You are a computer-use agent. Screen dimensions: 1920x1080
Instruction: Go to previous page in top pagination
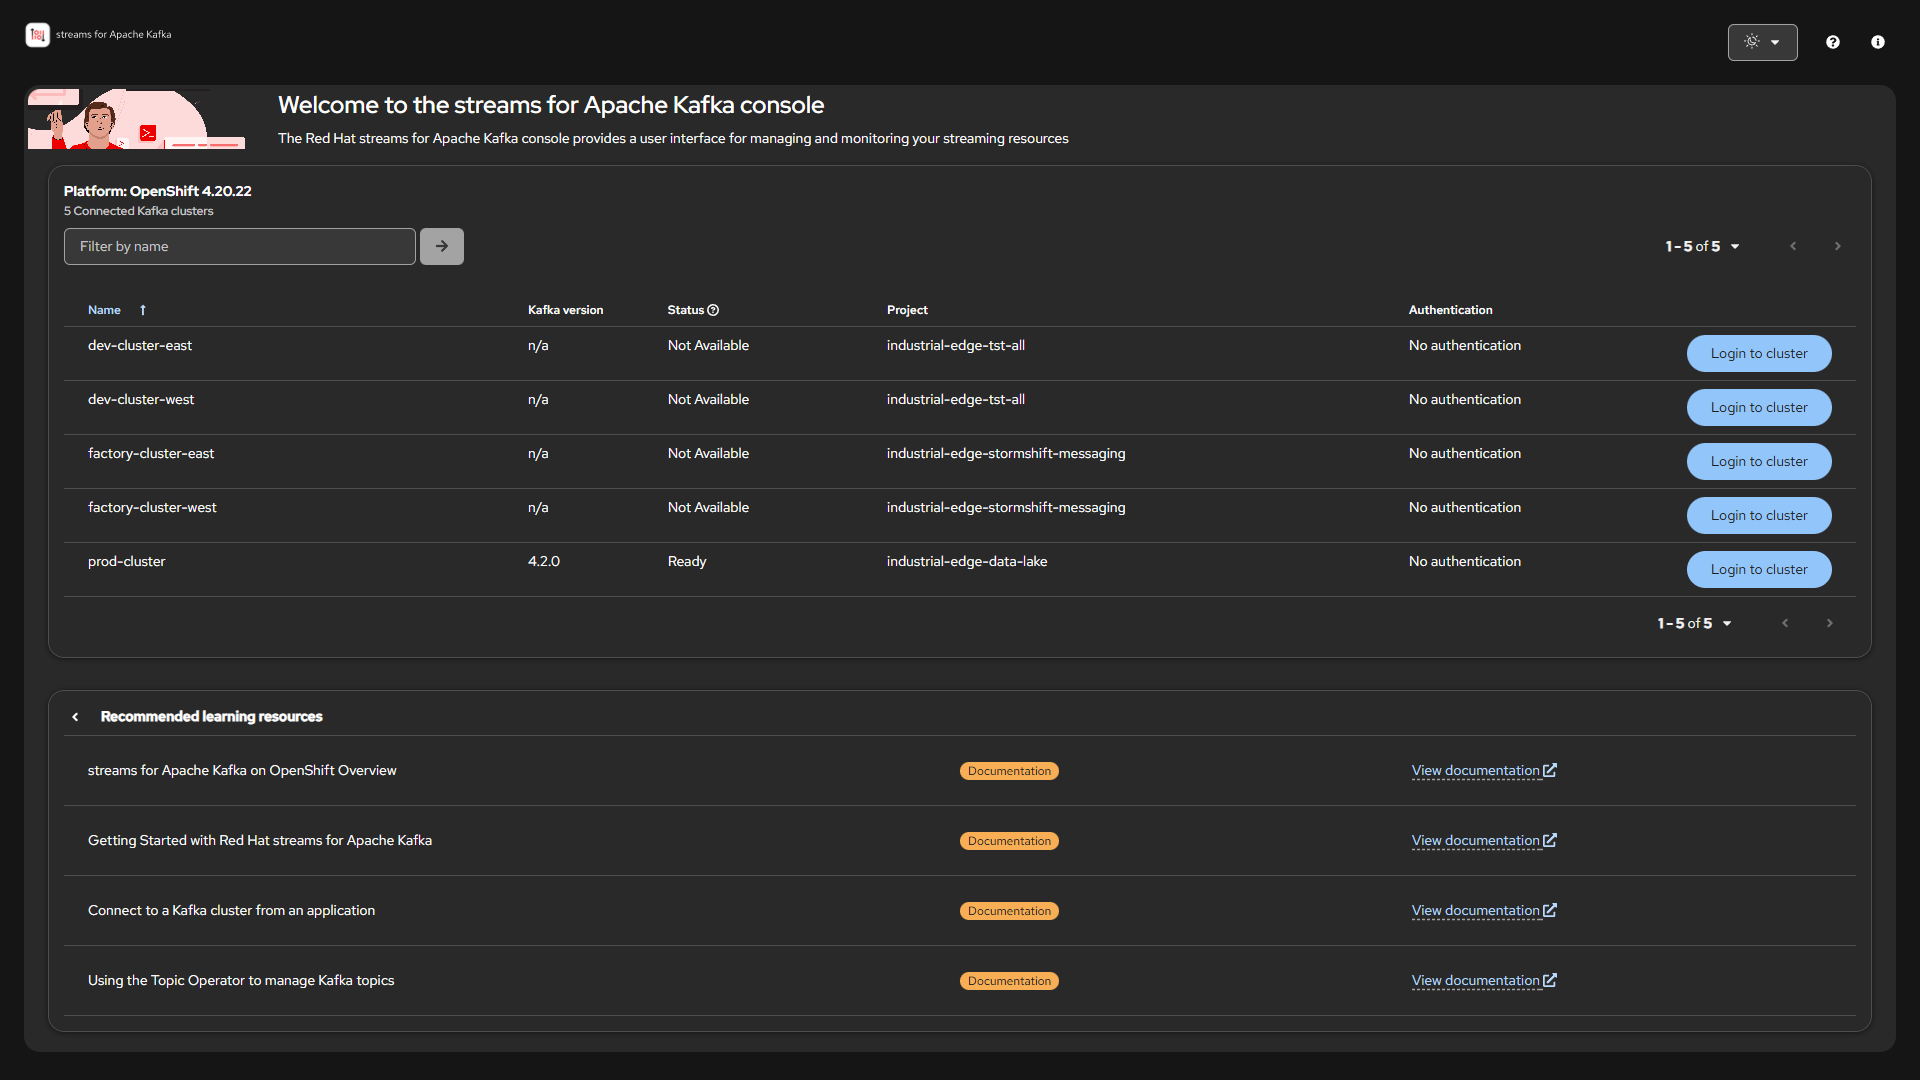[1793, 246]
